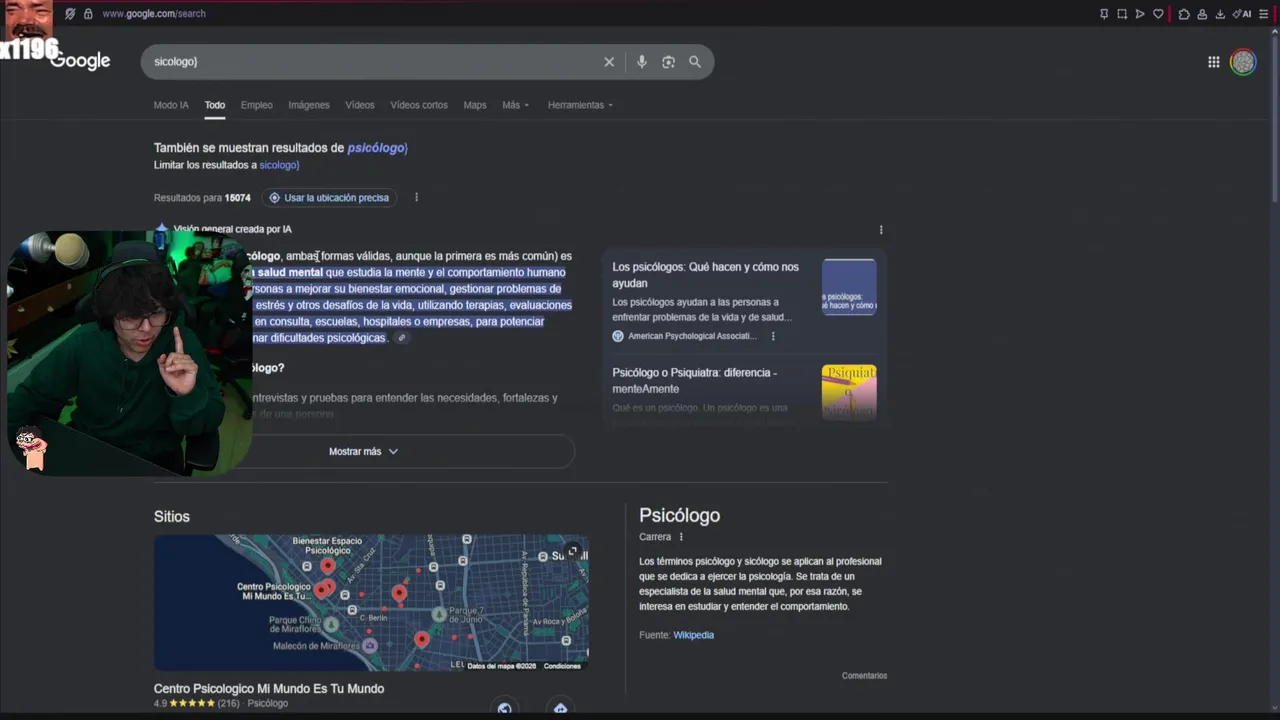Switch to the Maps tab
Screen dimensions: 1280x720
point(475,105)
